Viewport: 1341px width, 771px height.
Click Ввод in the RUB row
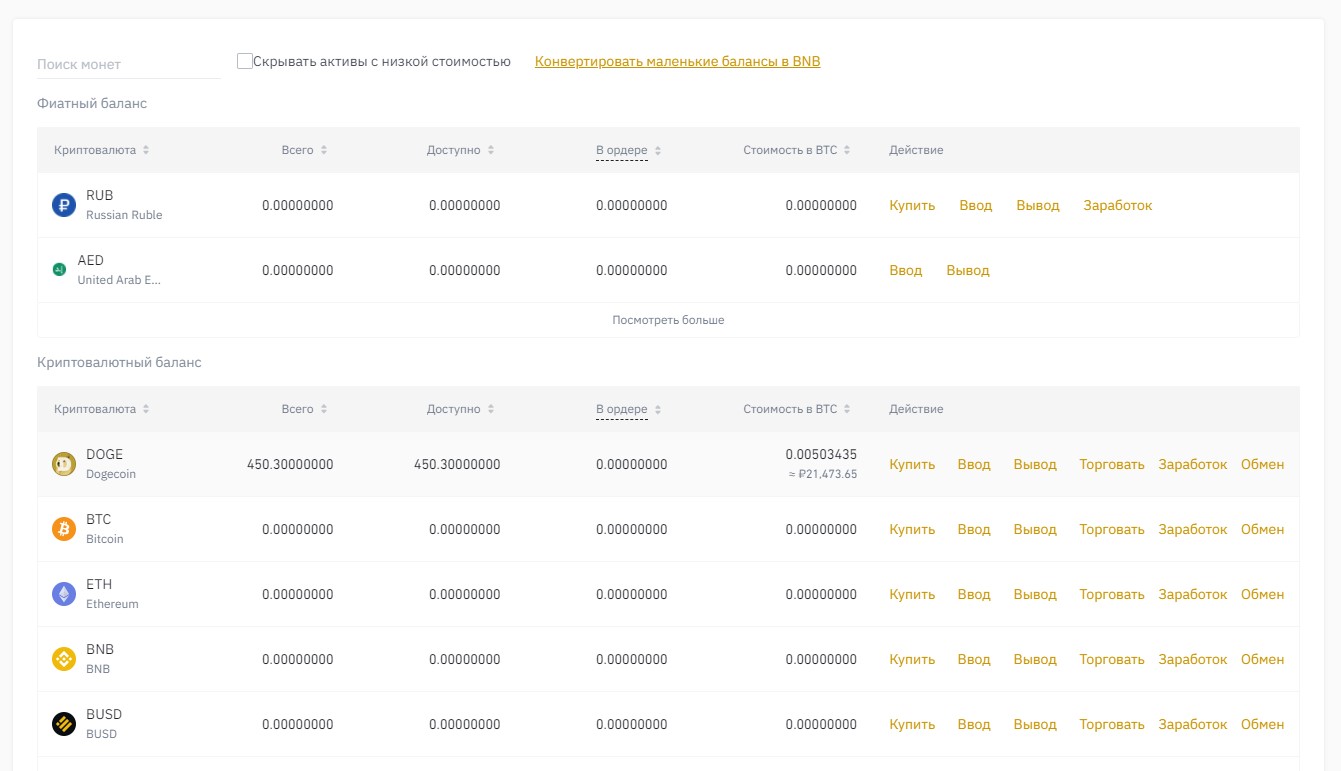pos(976,205)
